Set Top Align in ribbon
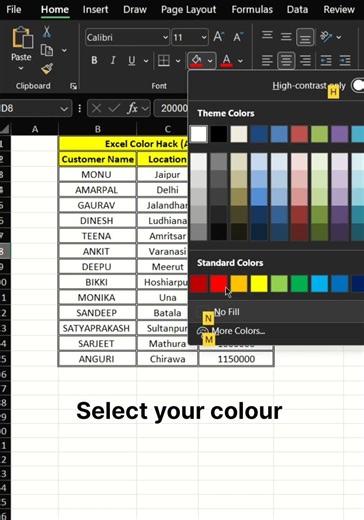Screen dimensions: 364x520 [267, 36]
